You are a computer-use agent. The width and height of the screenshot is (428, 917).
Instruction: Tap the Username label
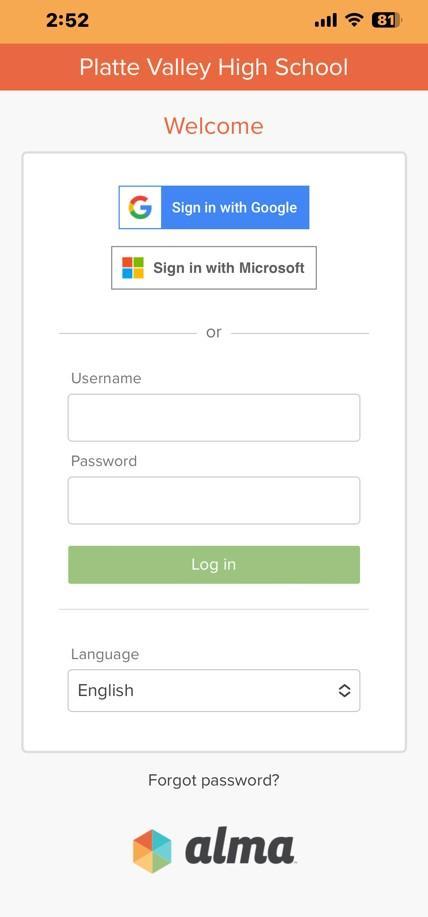point(106,378)
